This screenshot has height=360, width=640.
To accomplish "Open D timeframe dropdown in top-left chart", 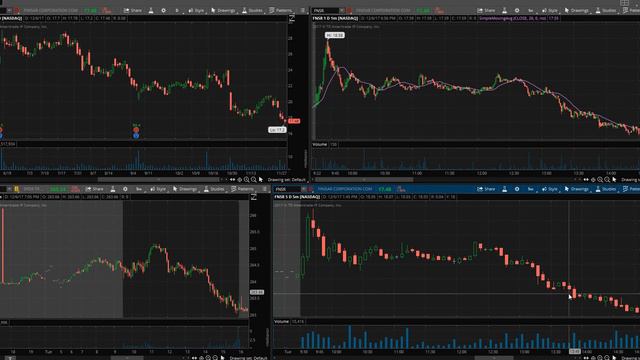I will 177,10.
